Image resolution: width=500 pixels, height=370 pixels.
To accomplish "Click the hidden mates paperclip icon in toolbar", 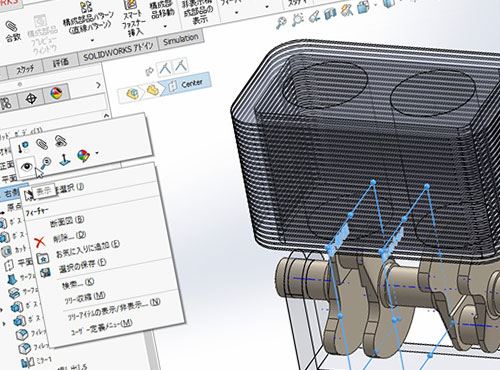I will pyautogui.click(x=60, y=141).
